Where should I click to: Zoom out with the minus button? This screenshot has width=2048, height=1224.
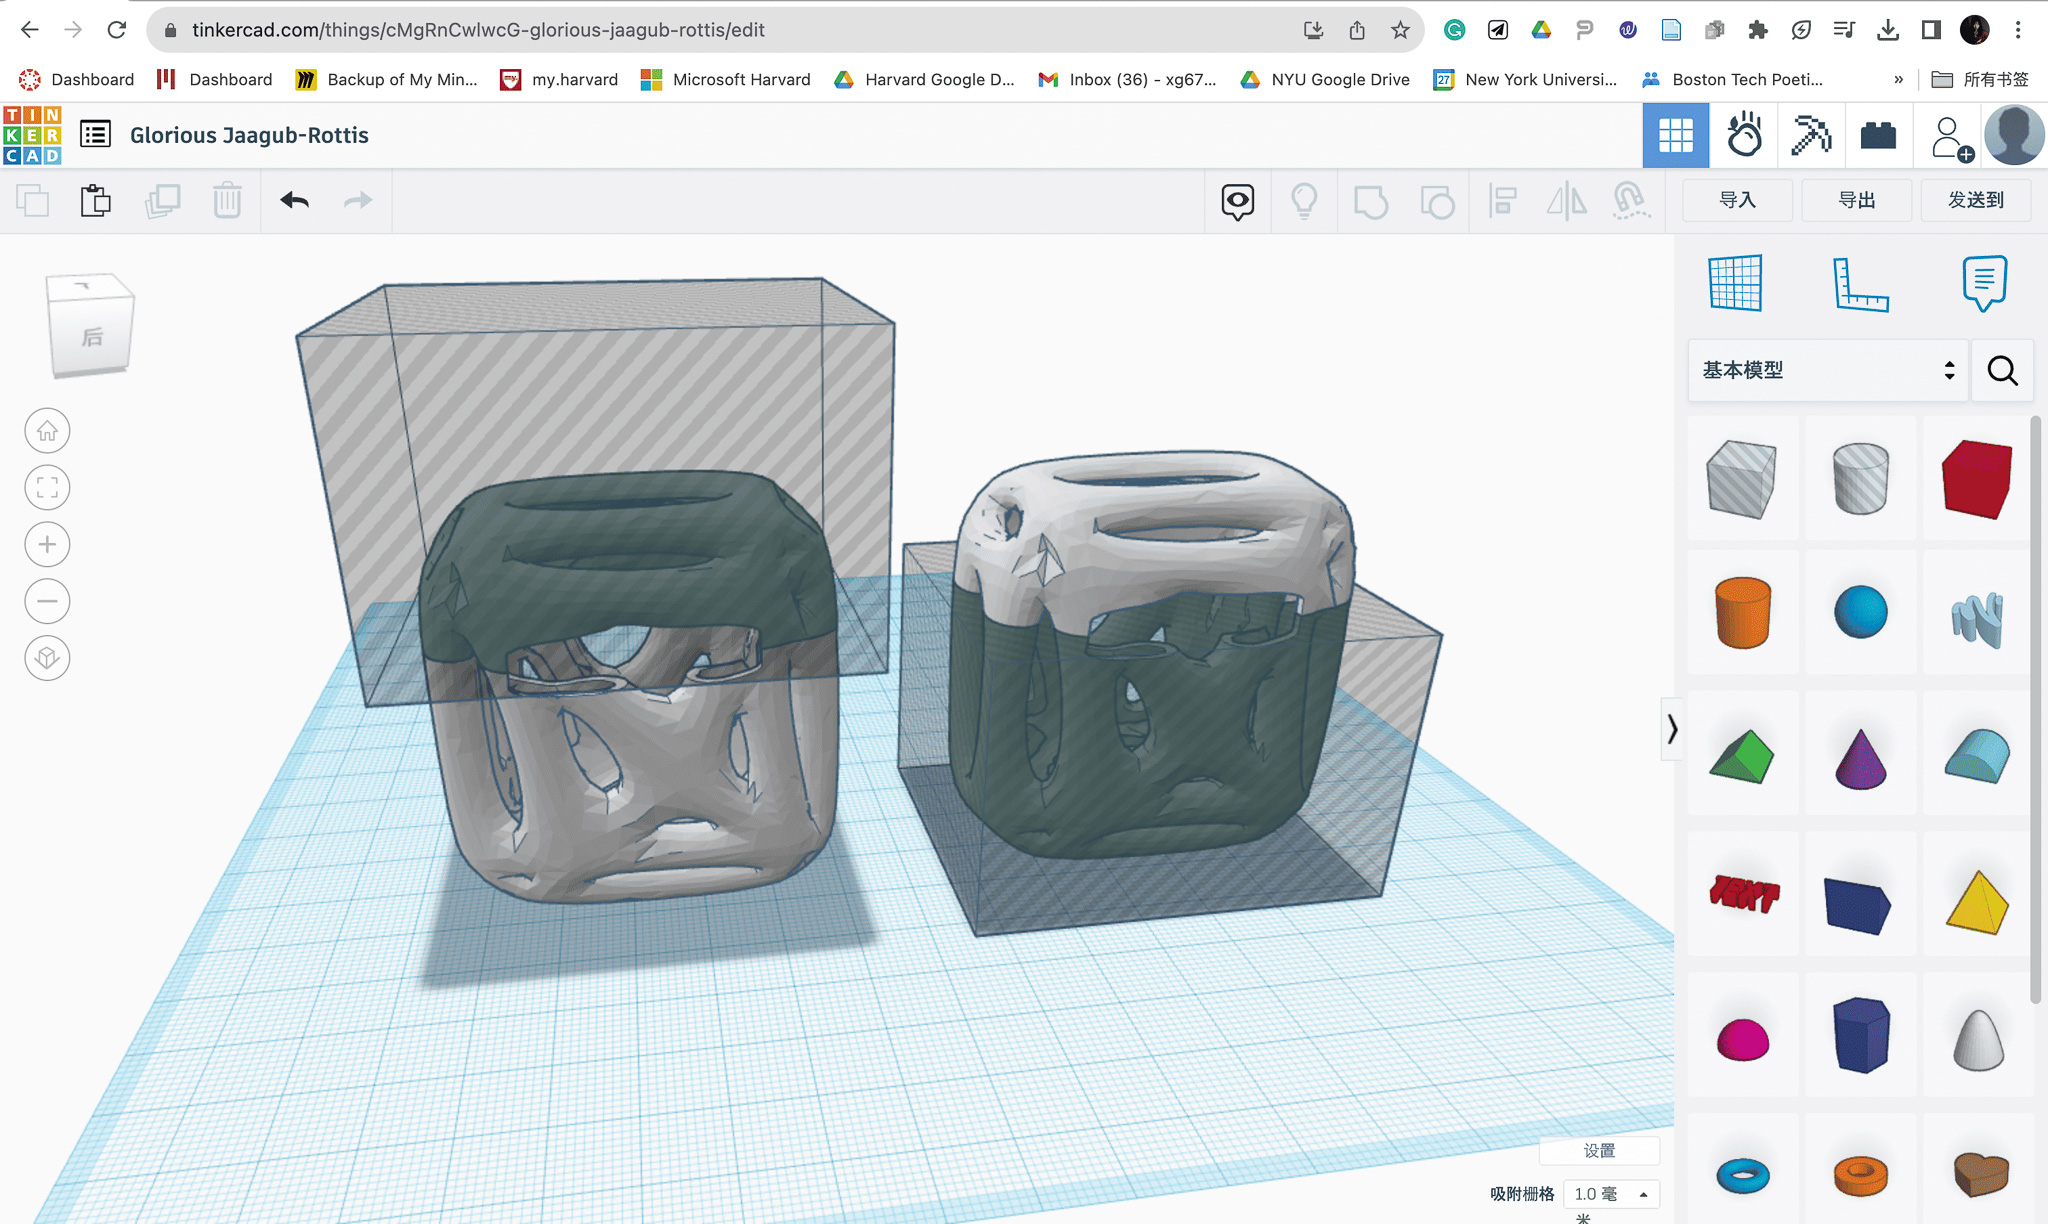point(47,601)
